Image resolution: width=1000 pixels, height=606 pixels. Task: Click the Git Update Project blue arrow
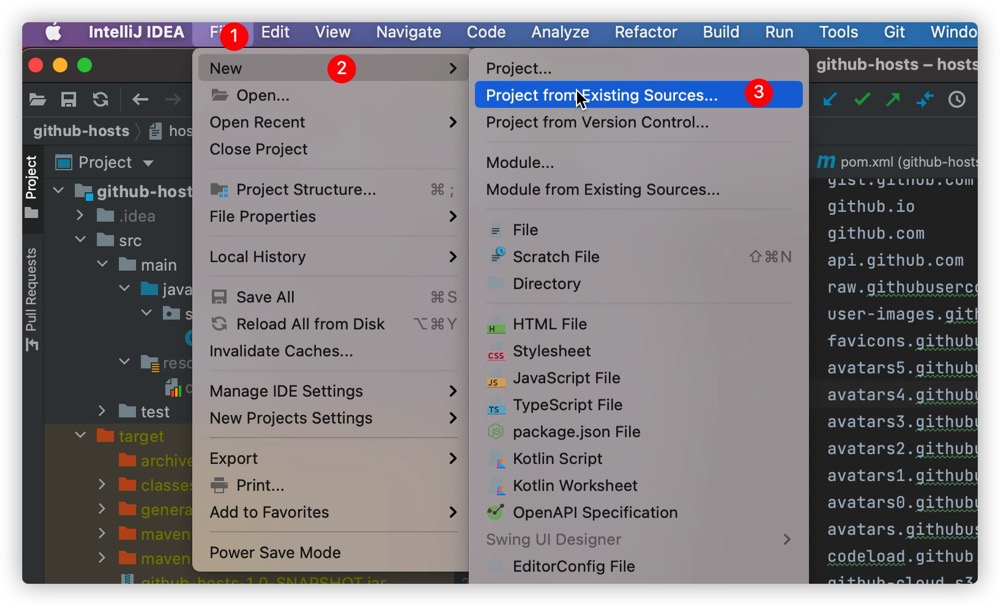(x=830, y=100)
